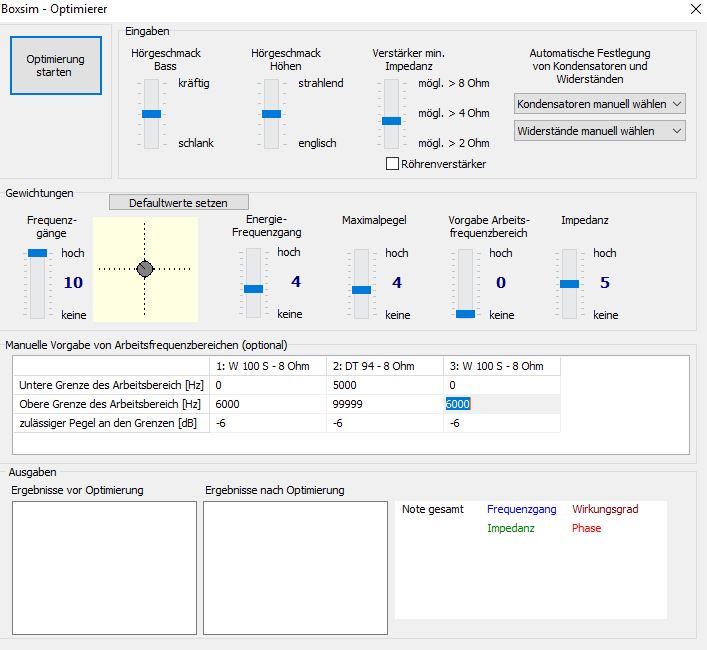
Task: Click Vorgabe Arbeitsfrequenzbereich slider handle
Action: coord(465,313)
